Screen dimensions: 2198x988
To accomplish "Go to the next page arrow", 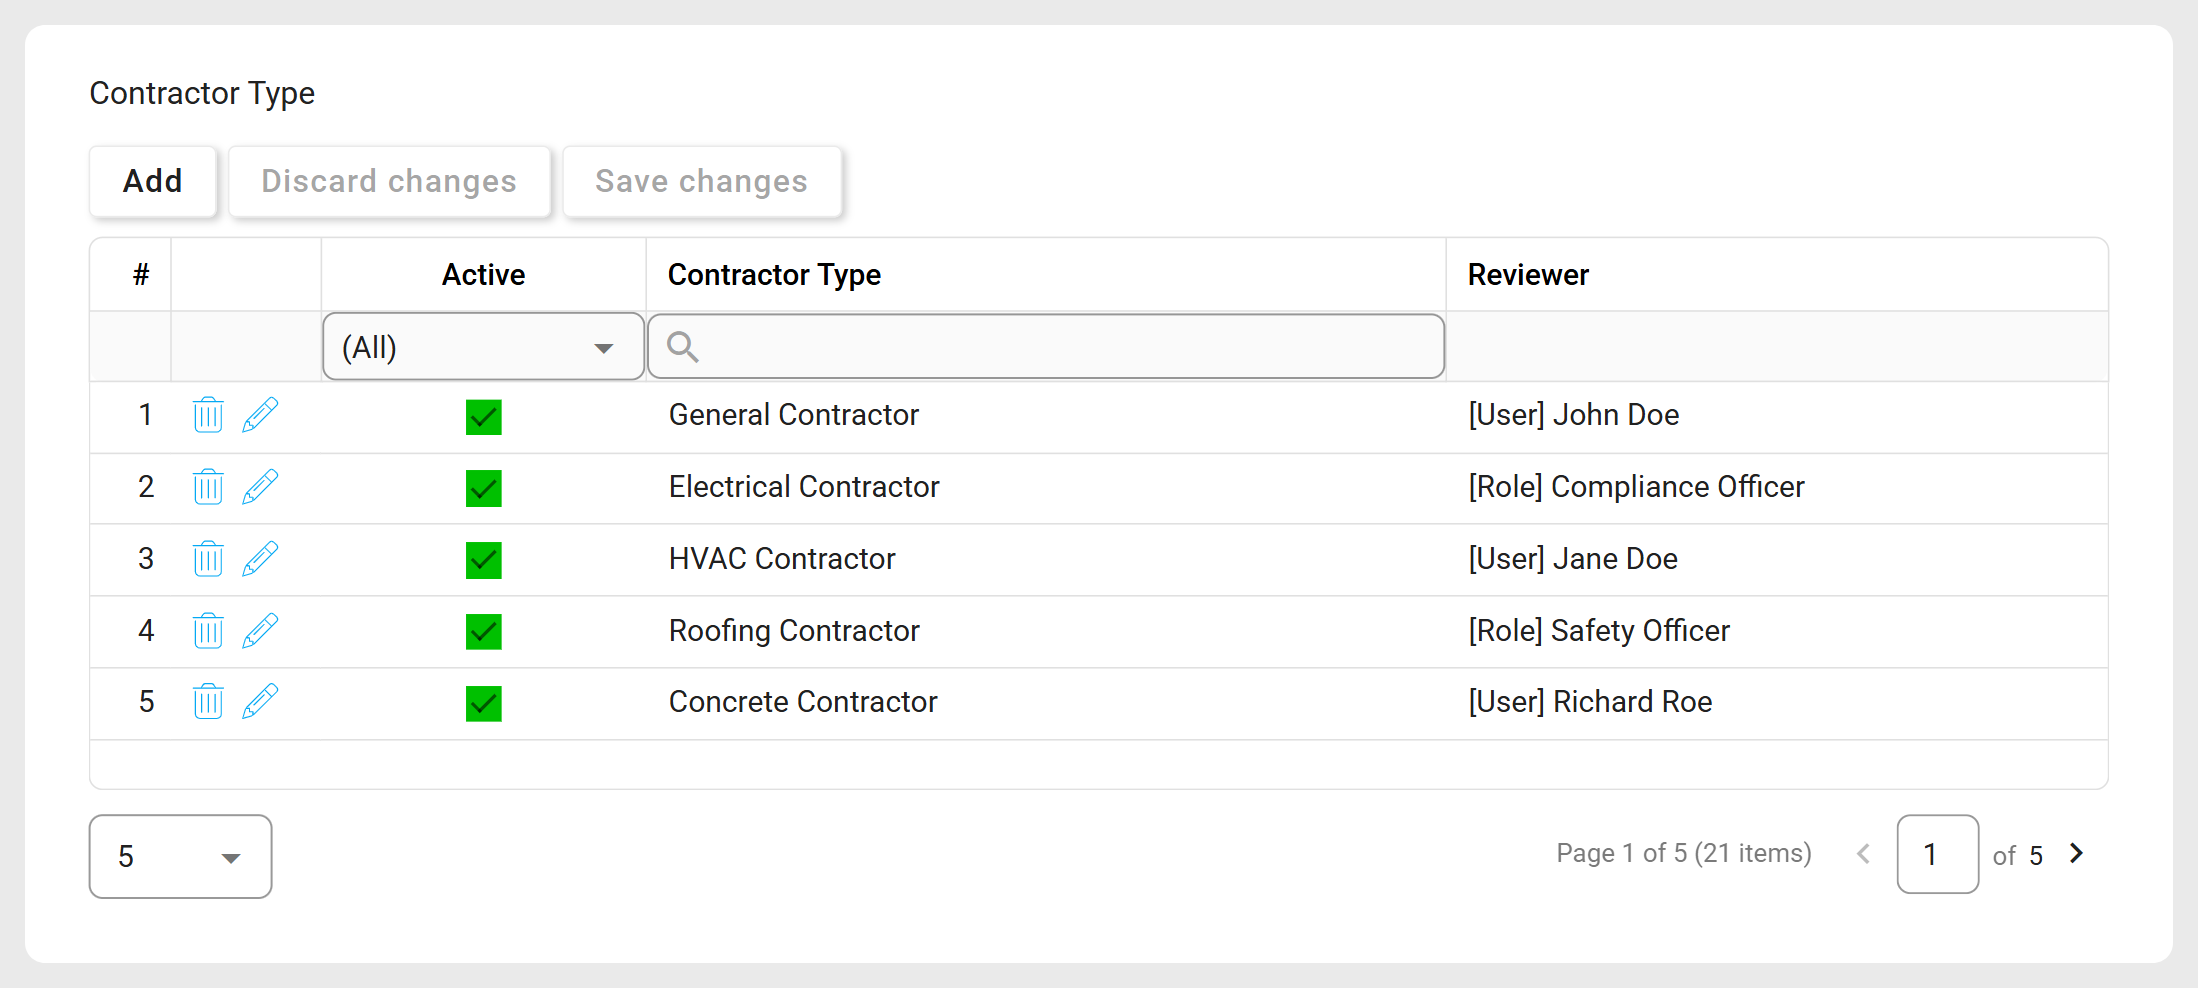I will point(2077,853).
